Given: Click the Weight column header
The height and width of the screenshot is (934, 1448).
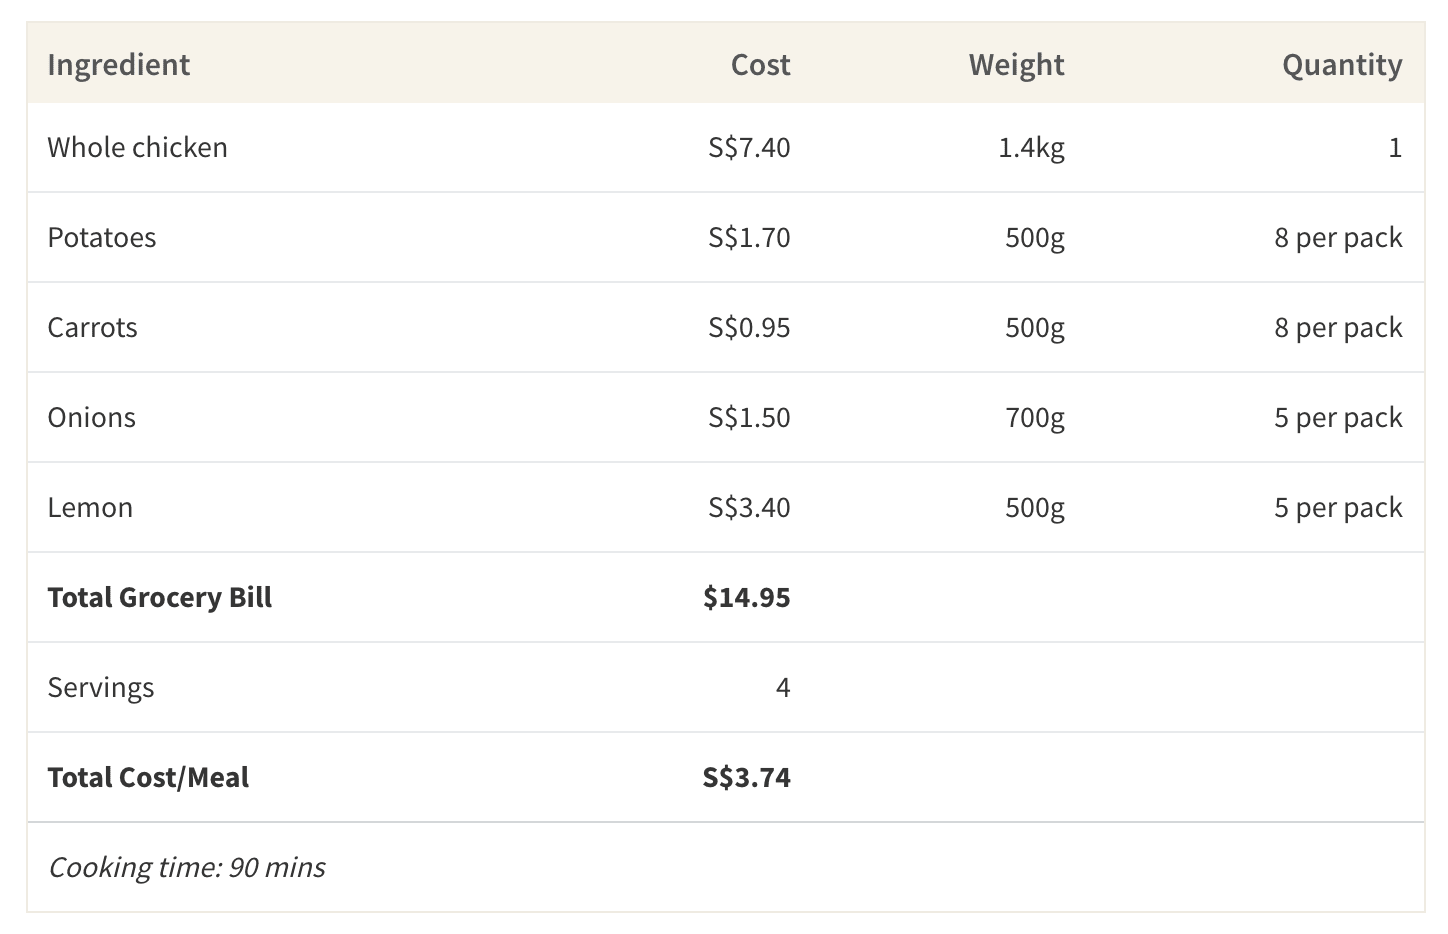Looking at the screenshot, I should point(1016,65).
